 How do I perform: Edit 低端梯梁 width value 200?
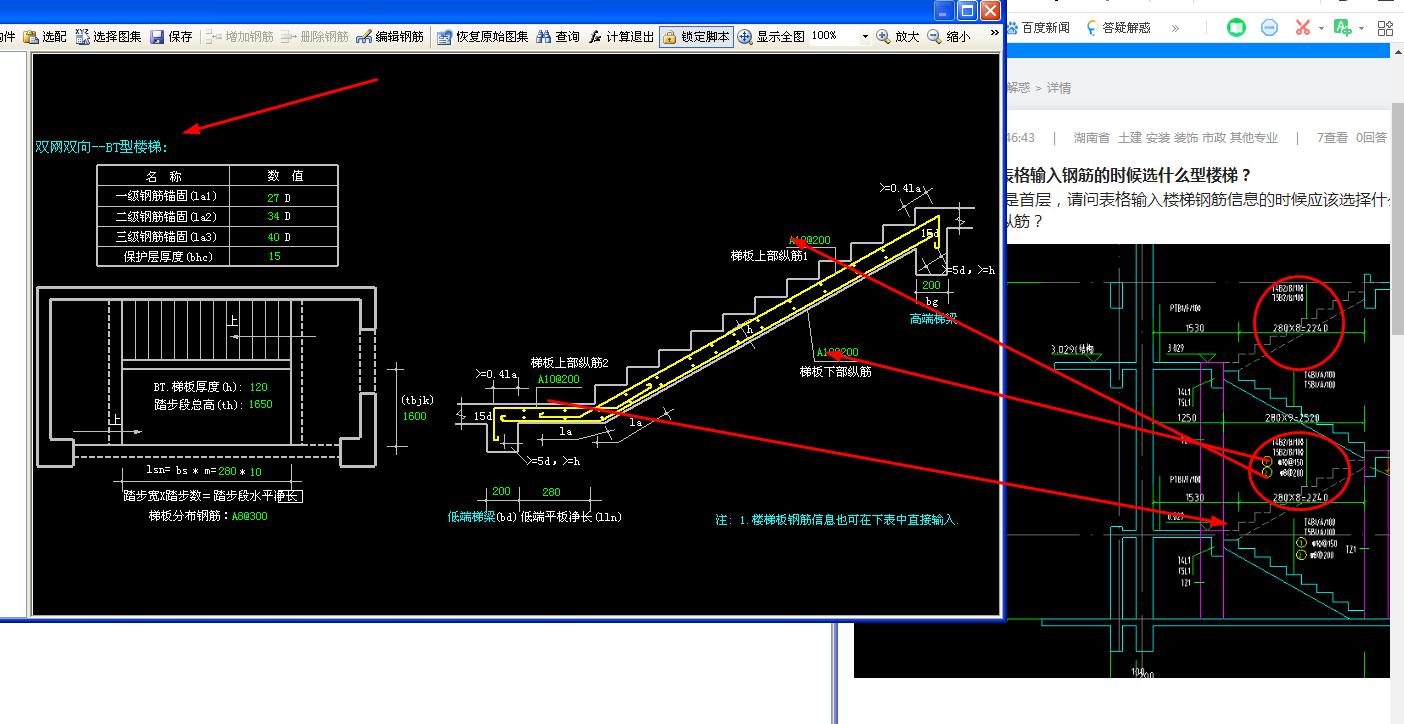coord(501,492)
